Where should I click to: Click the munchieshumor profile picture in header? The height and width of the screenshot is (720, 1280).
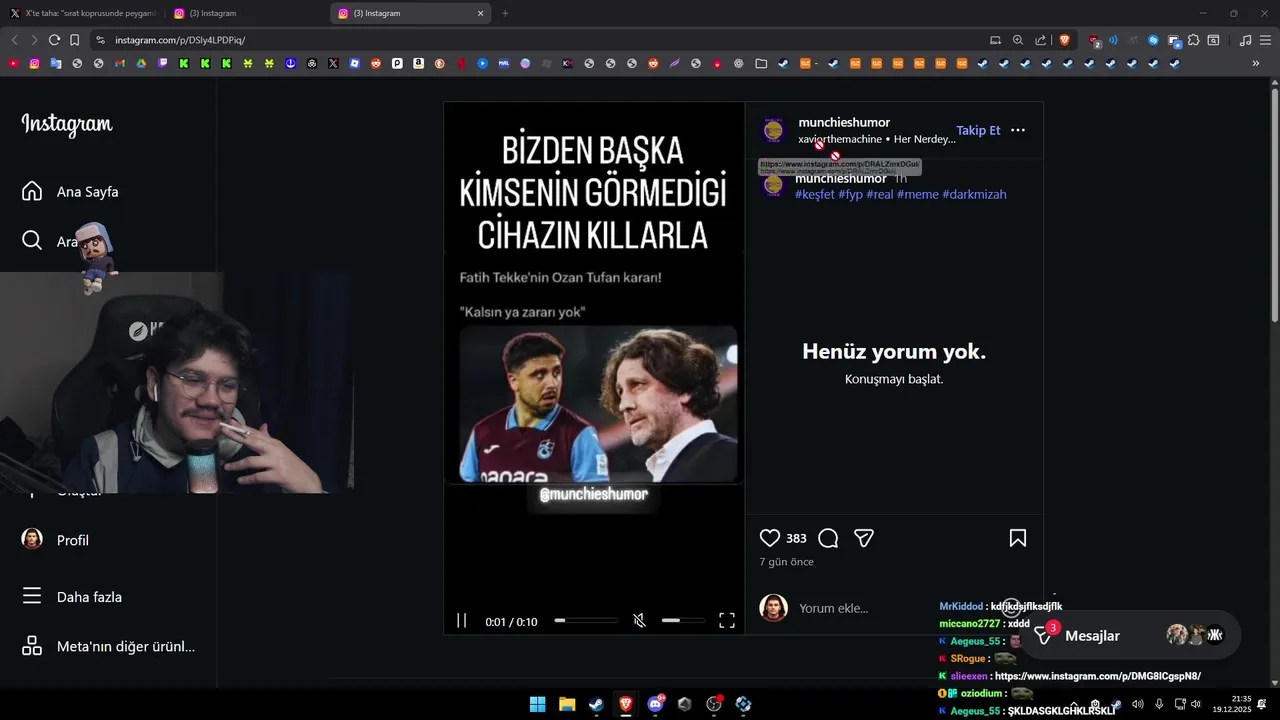point(773,130)
